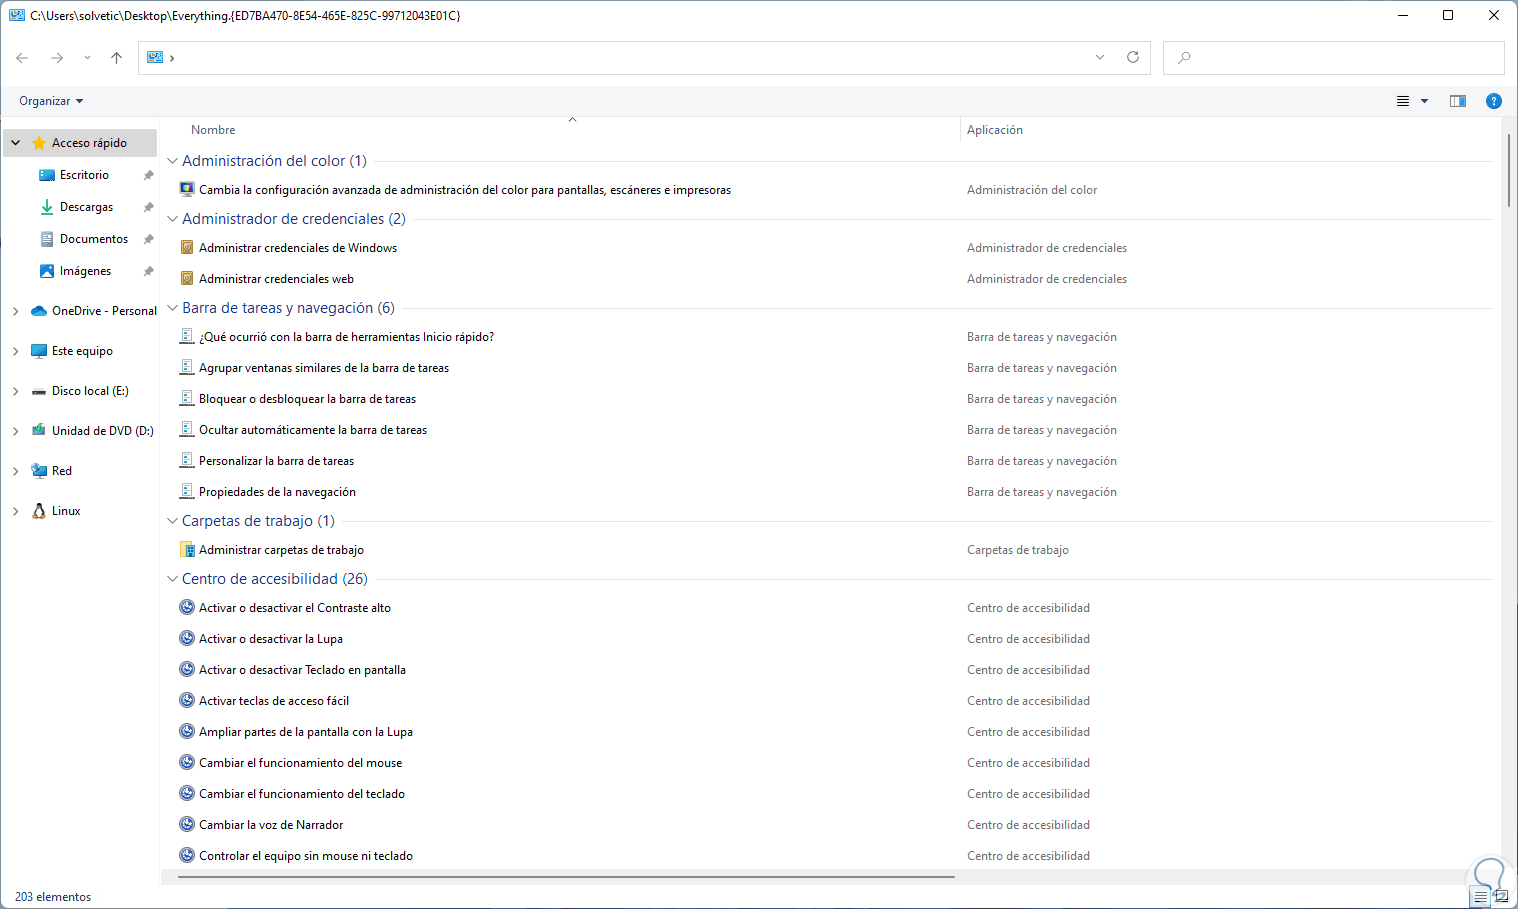The image size is (1518, 909).
Task: Click the control panel icon in address bar
Action: [x=155, y=57]
